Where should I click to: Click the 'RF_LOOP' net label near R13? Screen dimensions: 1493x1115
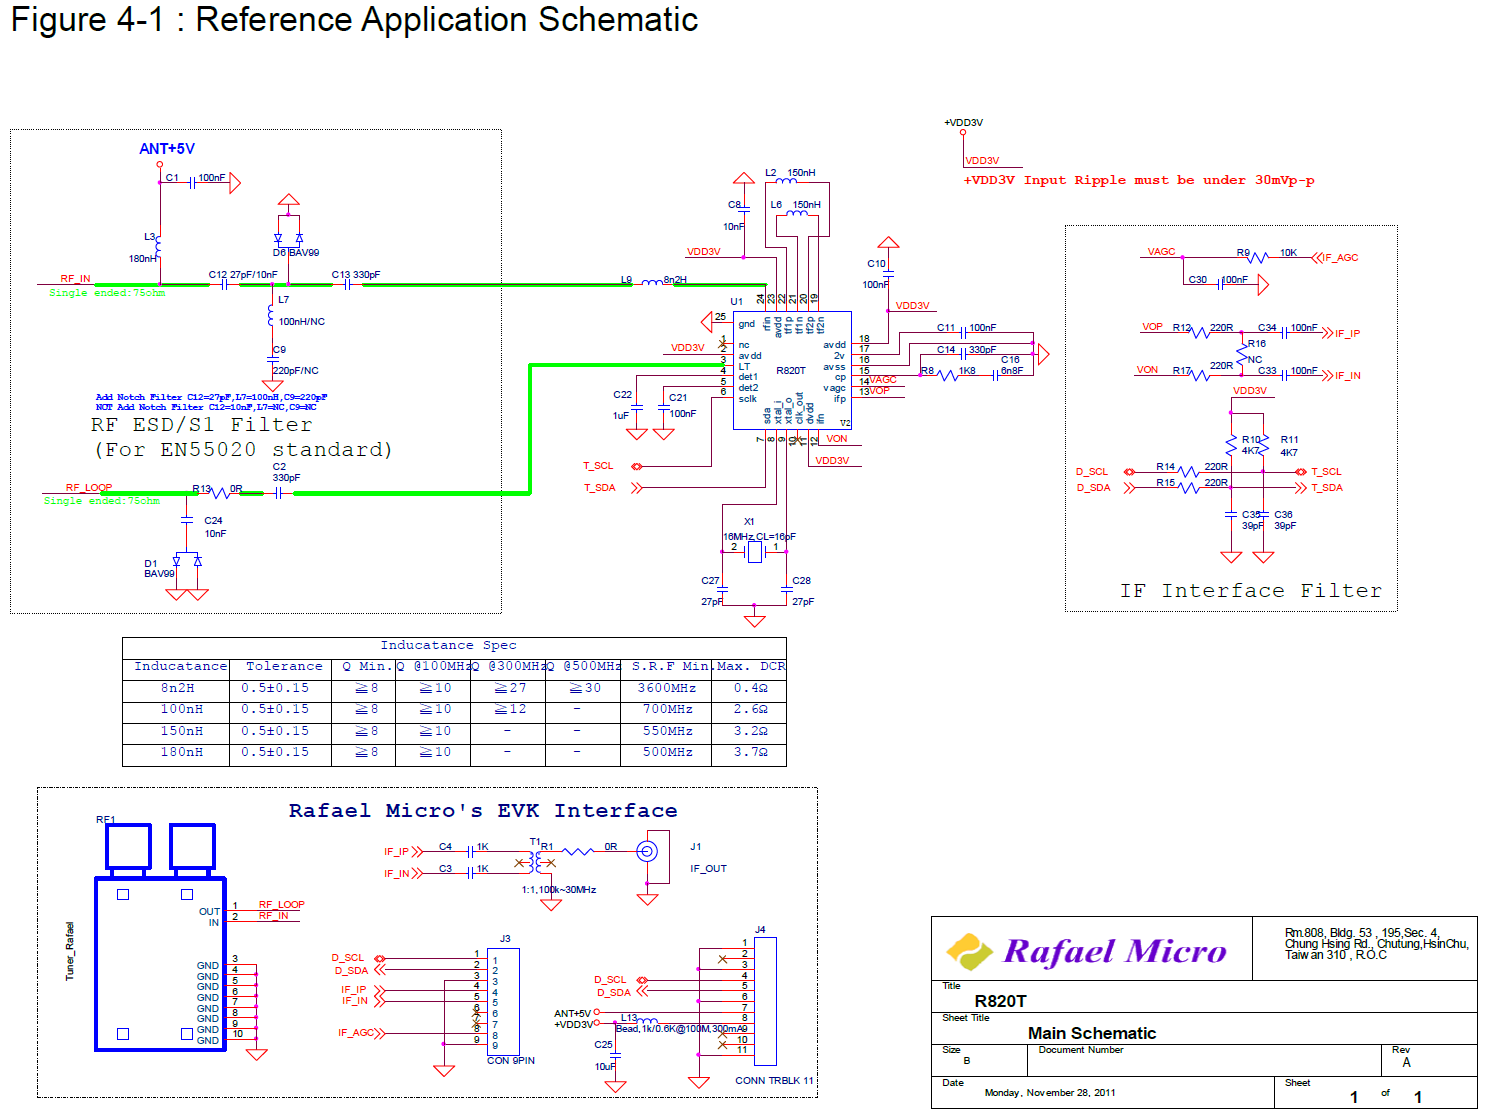tap(89, 488)
